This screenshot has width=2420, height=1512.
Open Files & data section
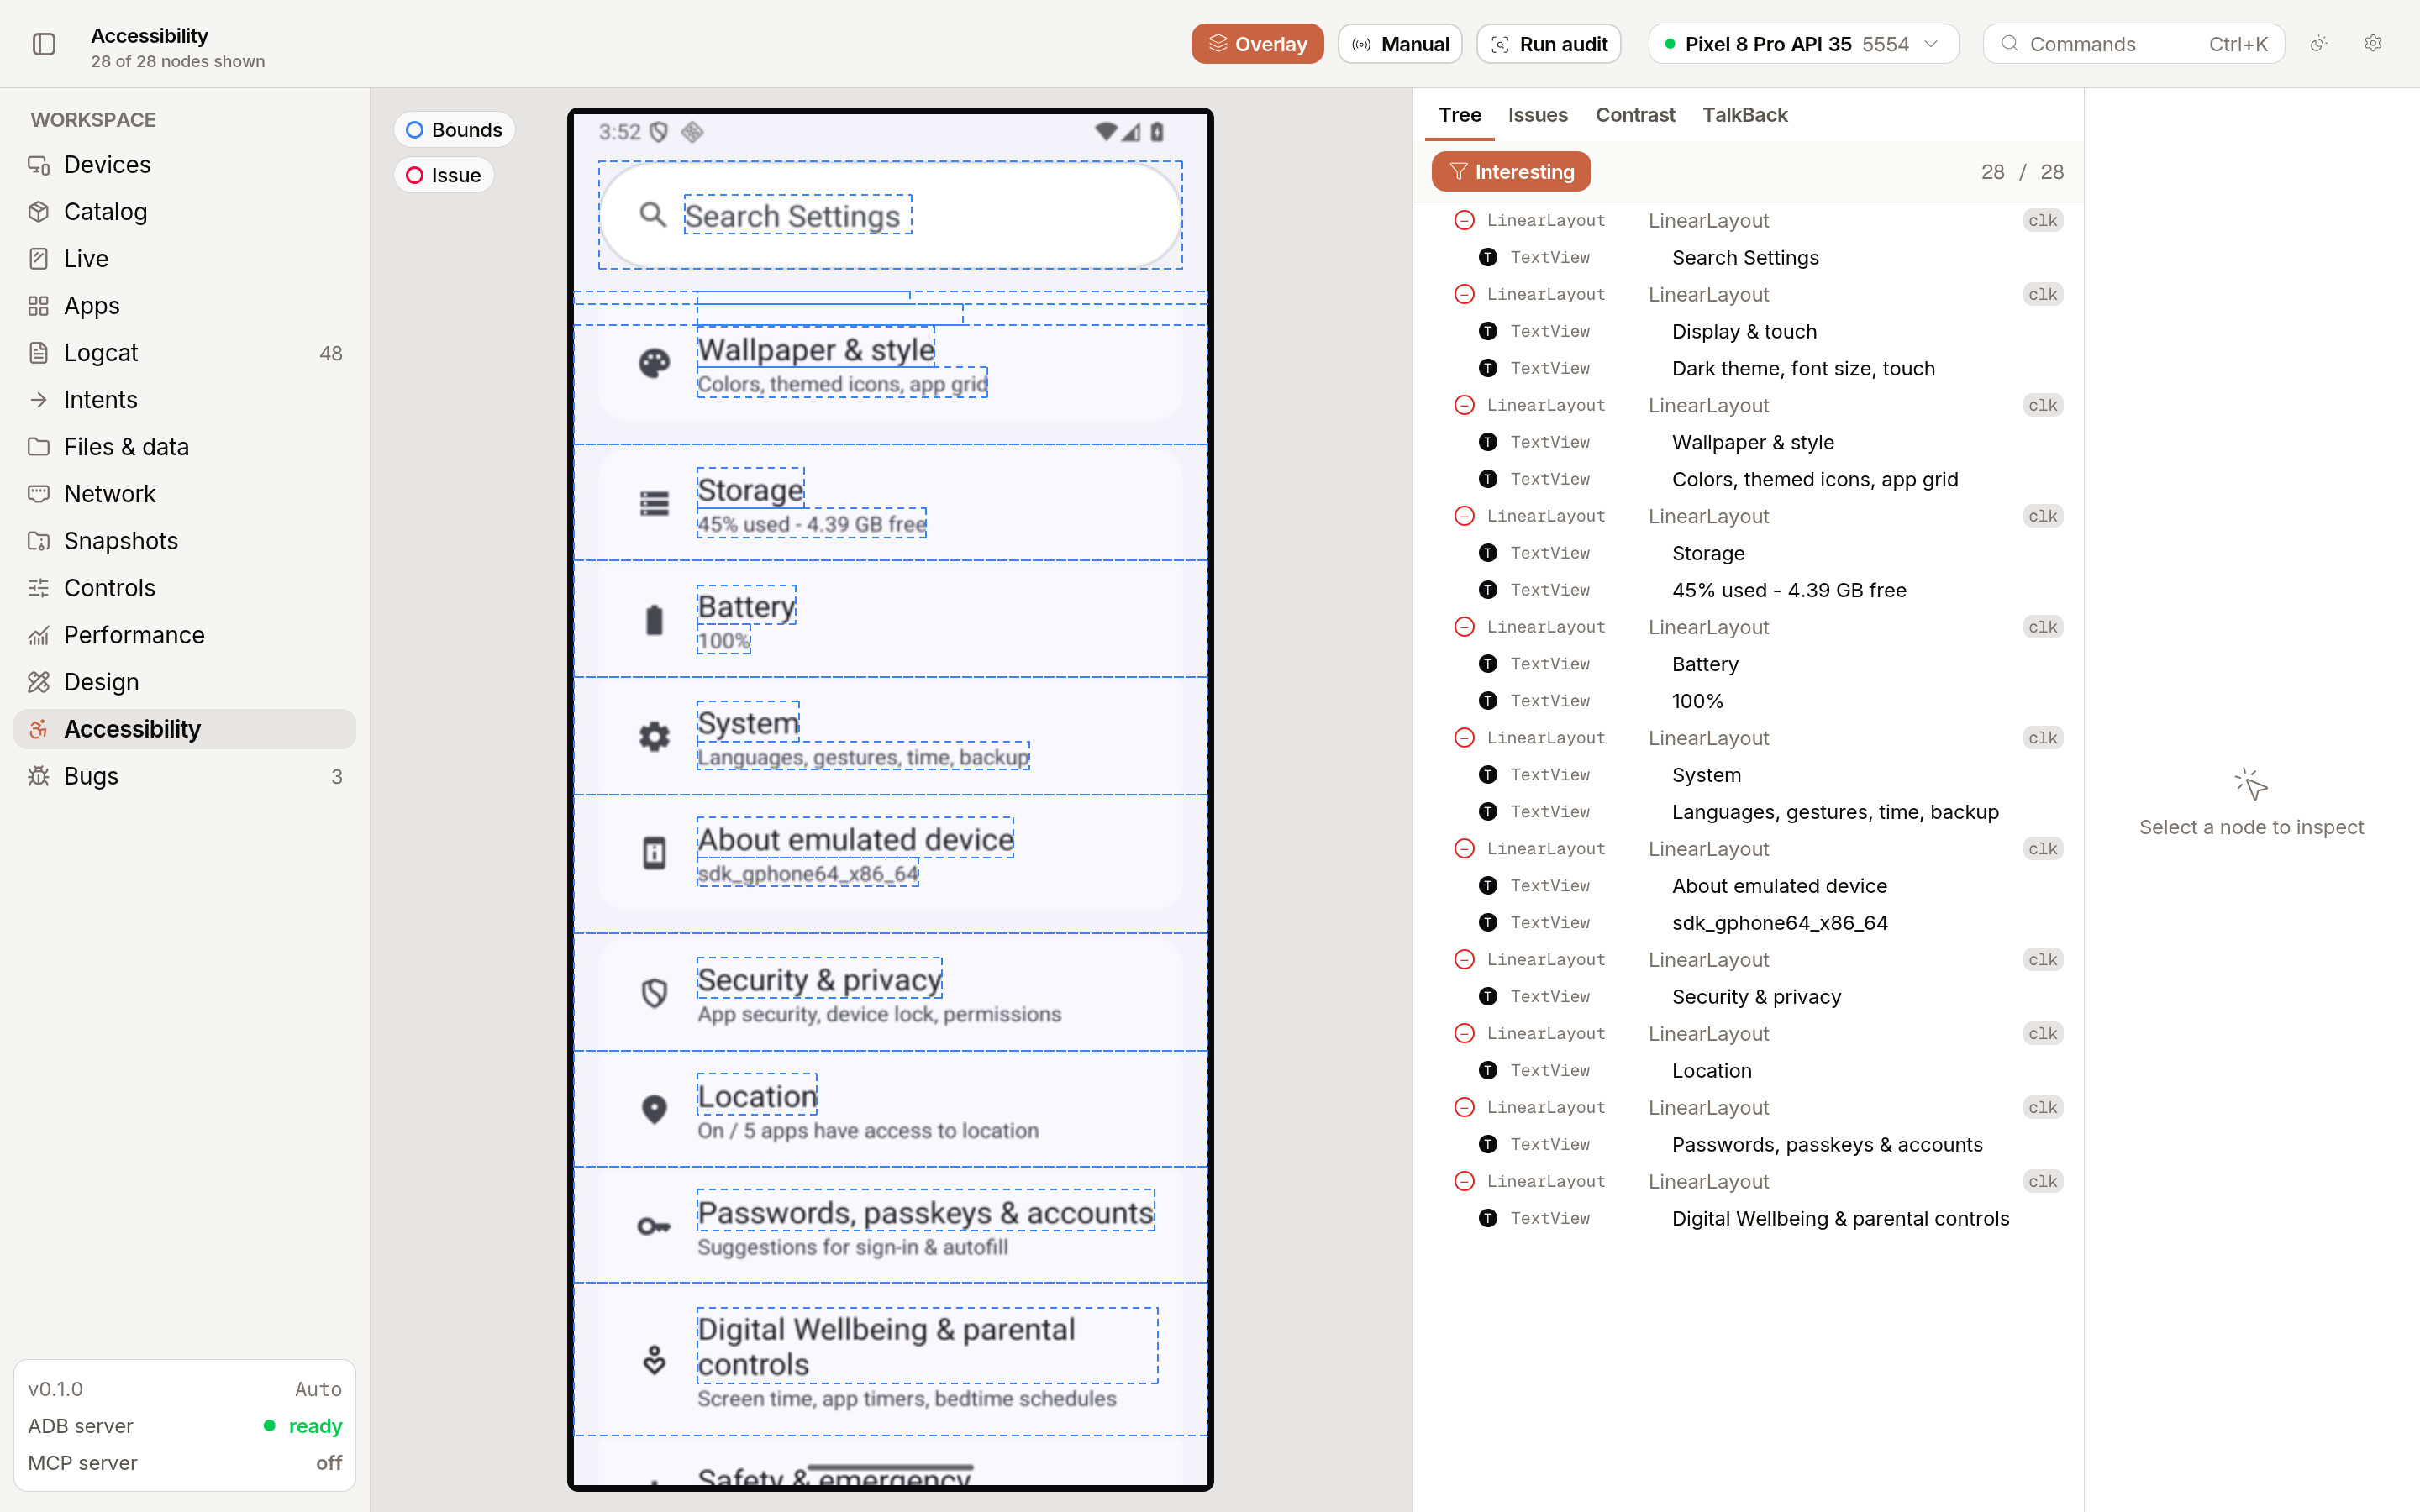[x=185, y=446]
